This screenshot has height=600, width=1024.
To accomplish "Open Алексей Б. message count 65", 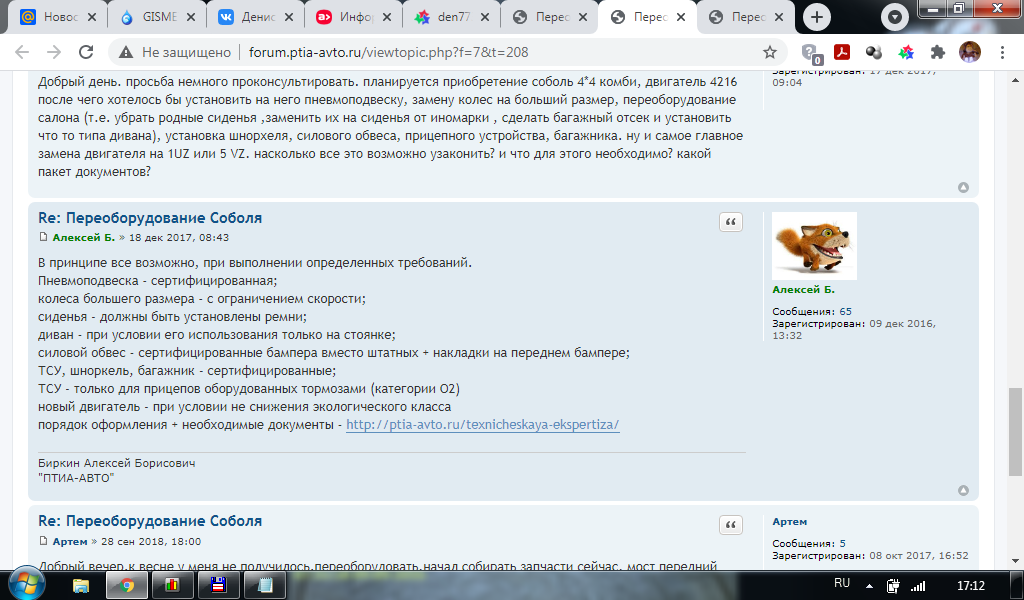I will pyautogui.click(x=846, y=311).
